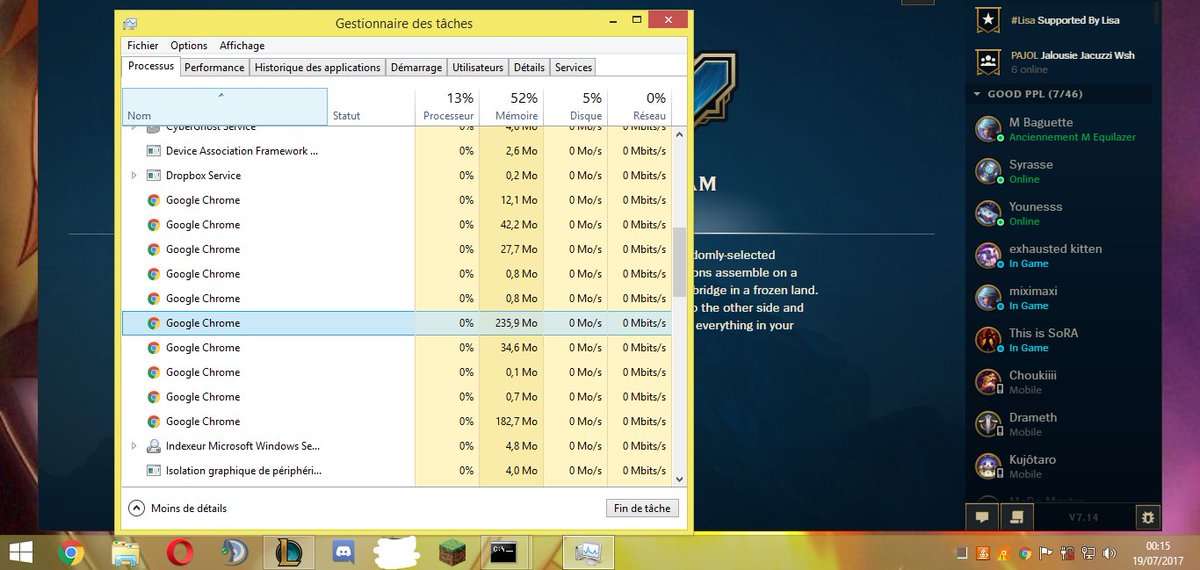This screenshot has height=570, width=1200.
Task: Open the Affichage menu
Action: [x=242, y=45]
